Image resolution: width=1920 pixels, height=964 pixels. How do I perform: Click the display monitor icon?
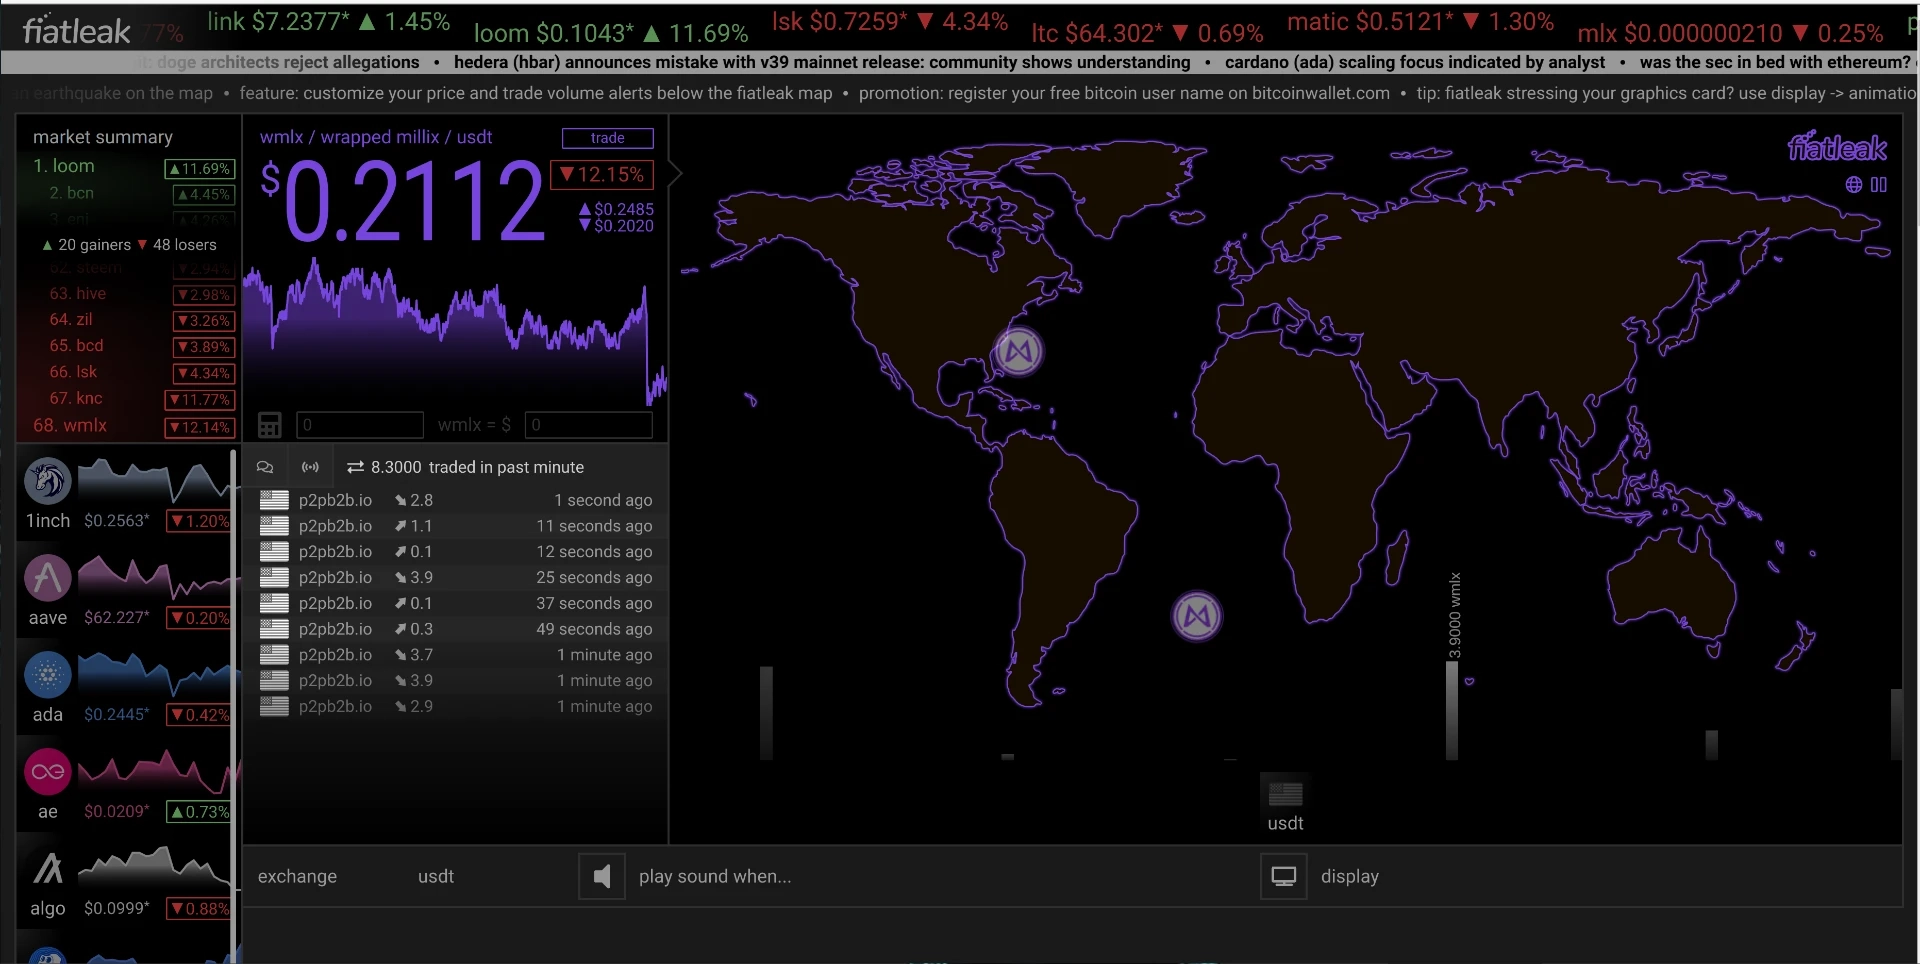point(1284,877)
